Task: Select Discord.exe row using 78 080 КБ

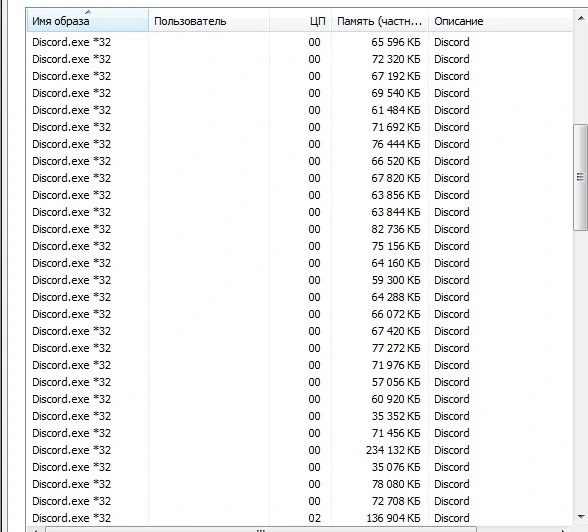Action: [x=299, y=484]
